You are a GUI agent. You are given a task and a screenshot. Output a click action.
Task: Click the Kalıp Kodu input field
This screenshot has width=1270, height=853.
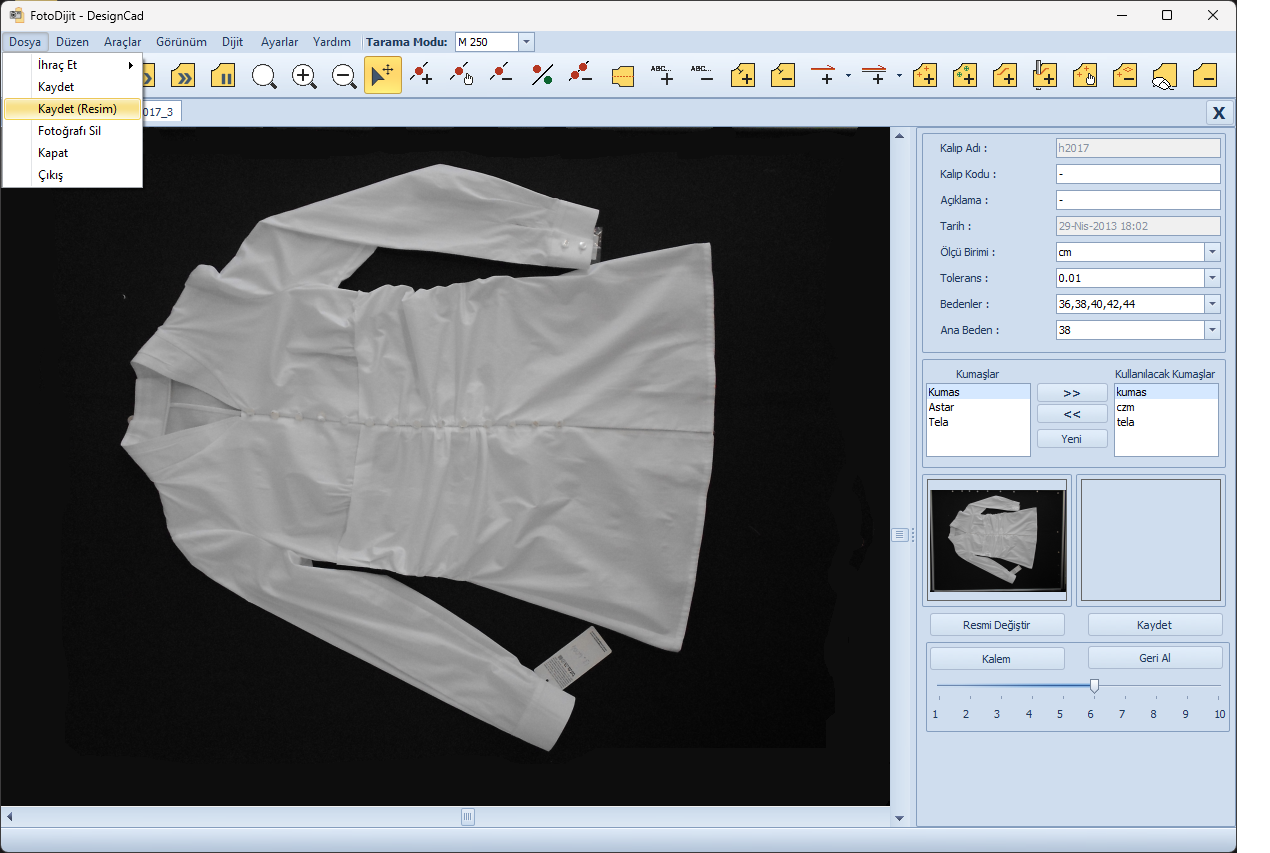coord(1137,174)
